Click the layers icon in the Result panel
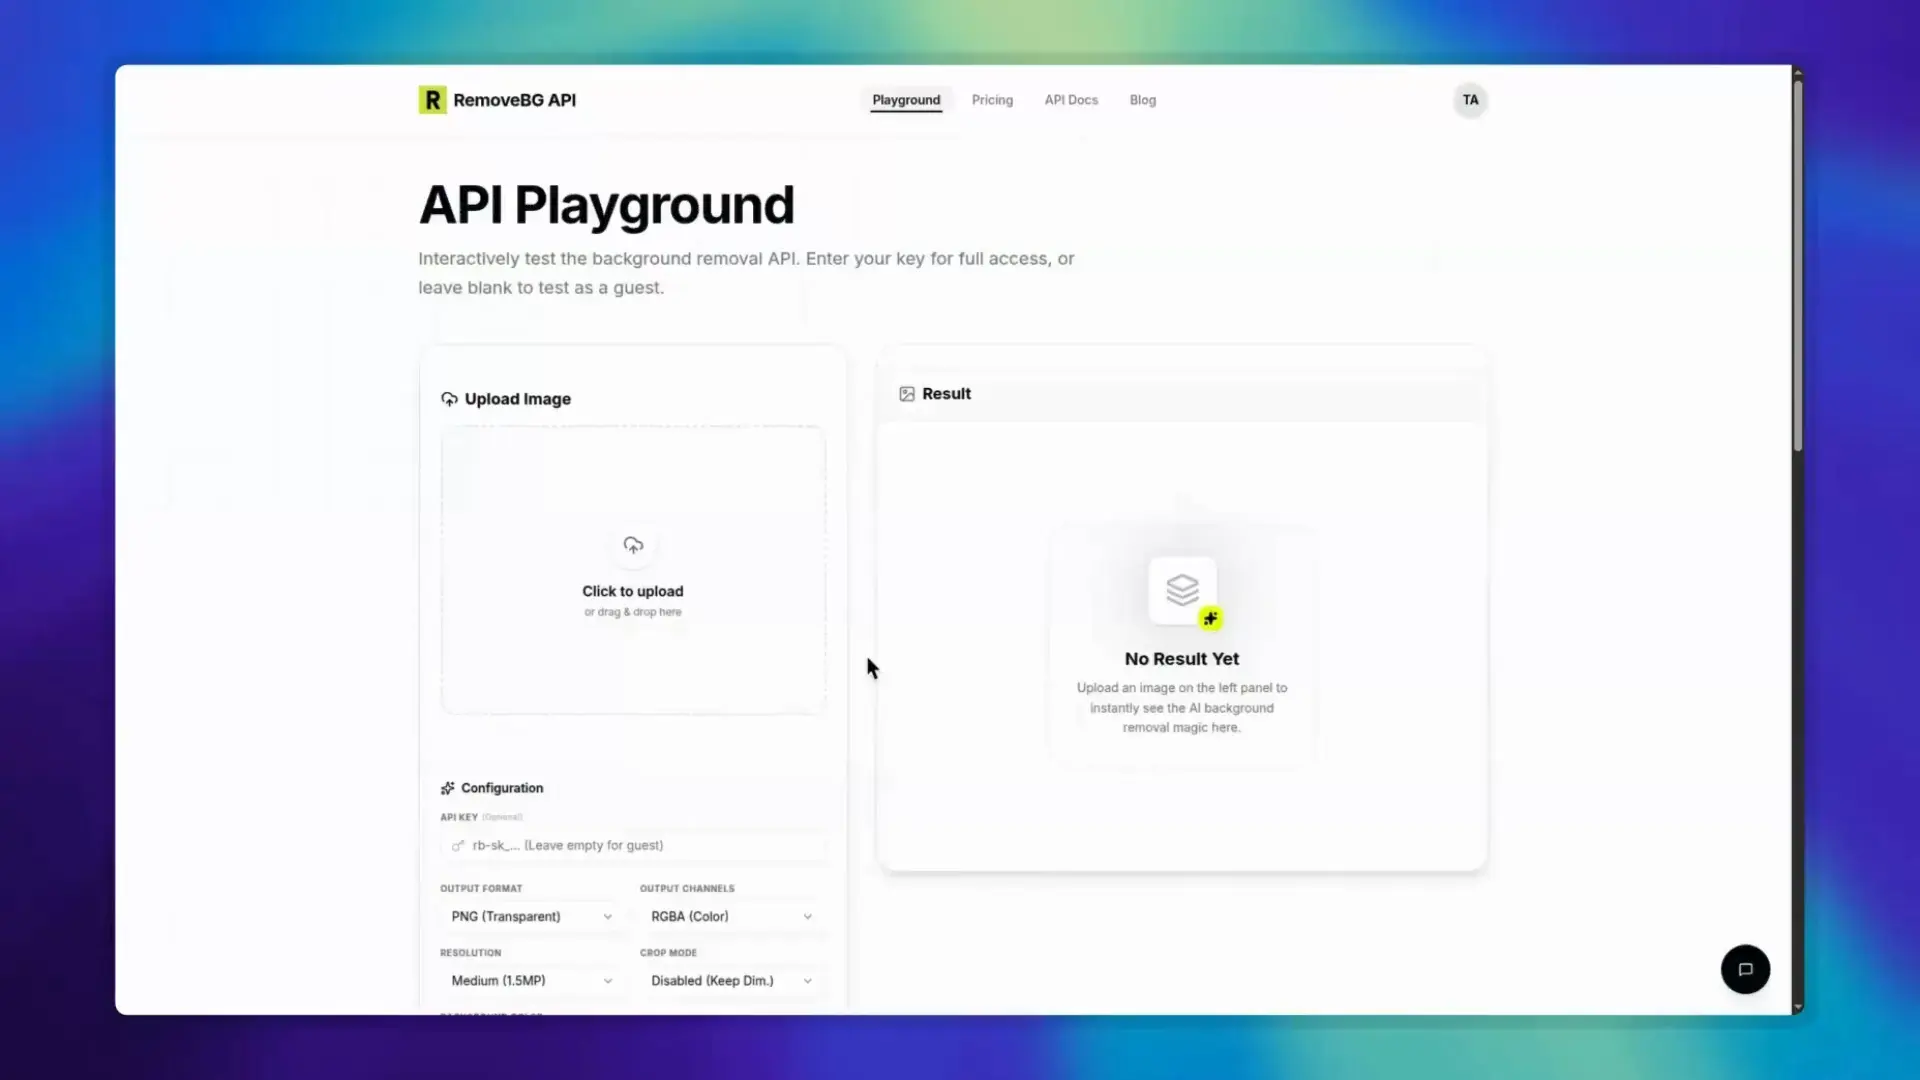Viewport: 1920px width, 1080px height. 1182,590
